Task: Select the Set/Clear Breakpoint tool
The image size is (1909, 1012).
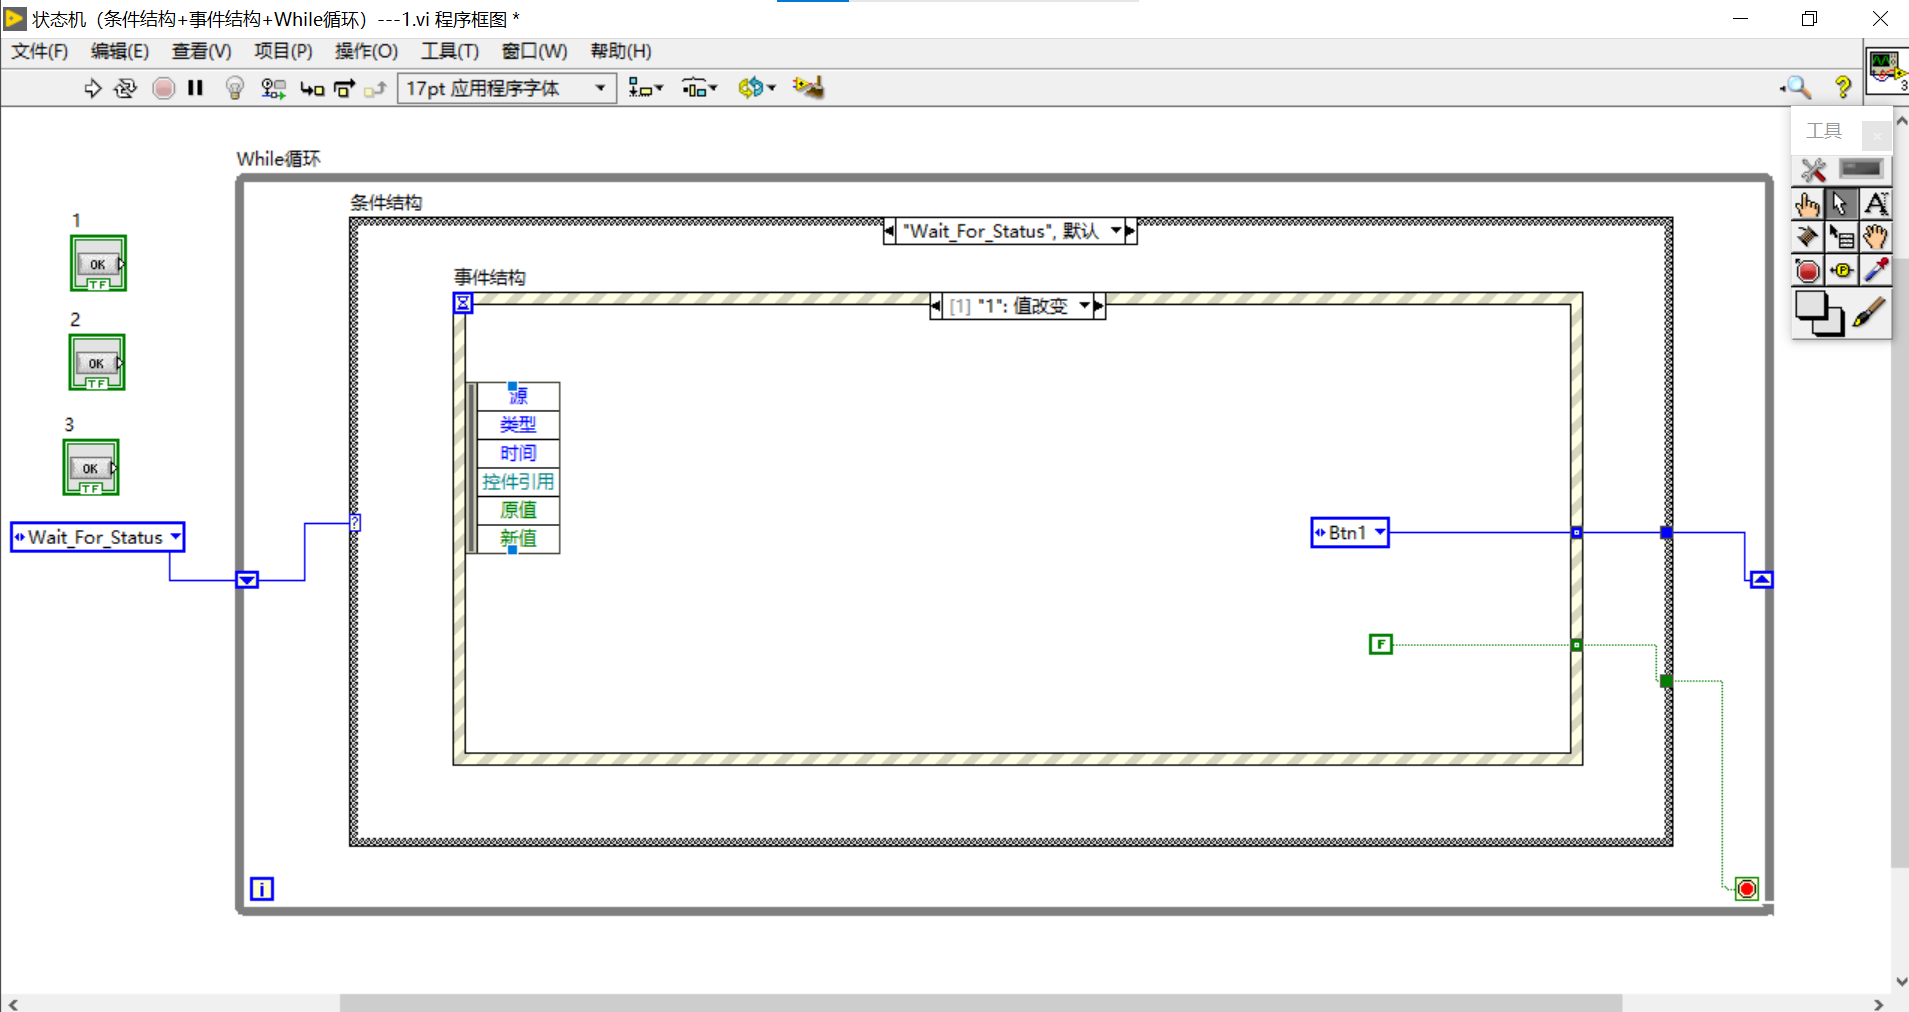Action: tap(1807, 271)
